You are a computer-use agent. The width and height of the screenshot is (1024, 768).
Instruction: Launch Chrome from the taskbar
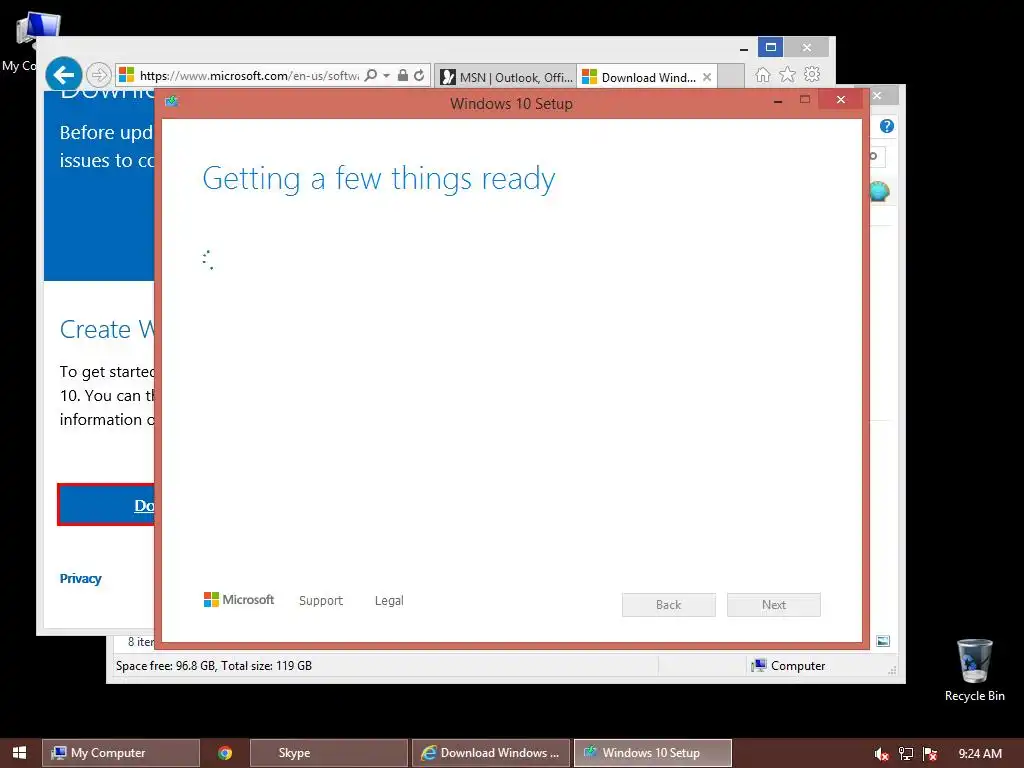[x=225, y=753]
